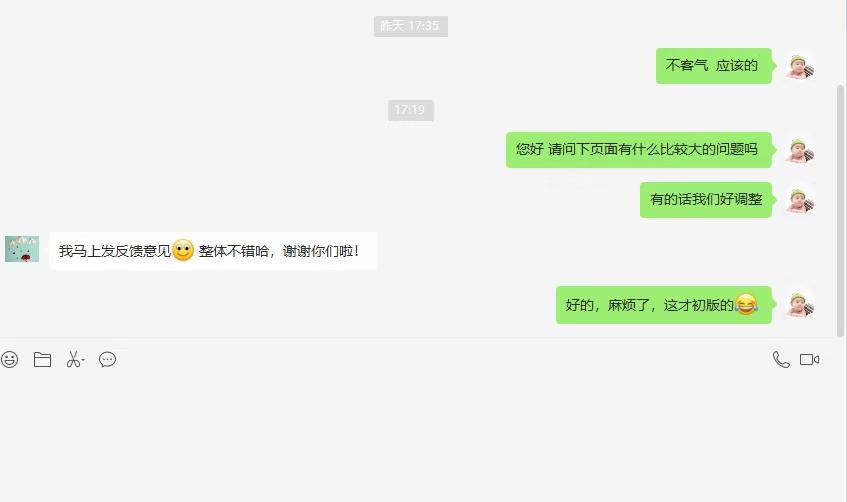847x502 pixels.
Task: Click own avatar next to 不客气 应该的
Action: tap(801, 66)
